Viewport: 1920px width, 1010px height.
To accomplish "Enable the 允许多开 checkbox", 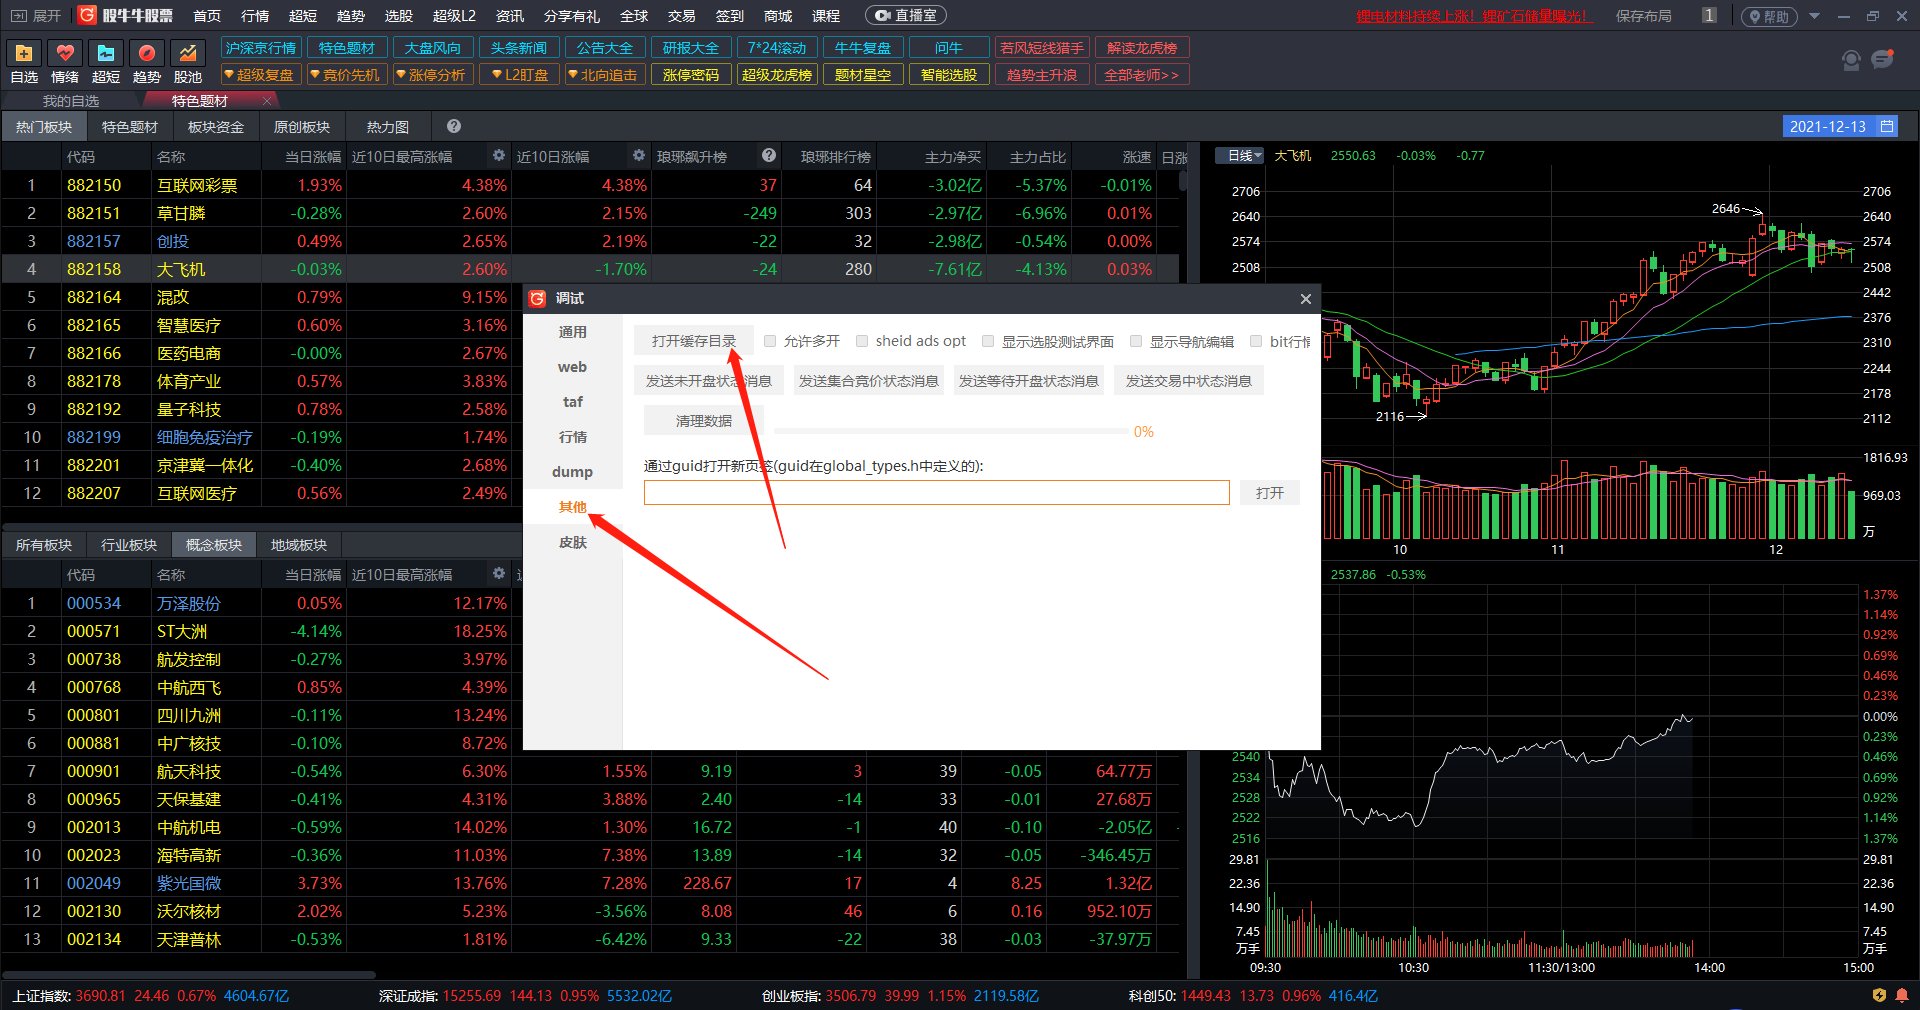I will tap(770, 341).
